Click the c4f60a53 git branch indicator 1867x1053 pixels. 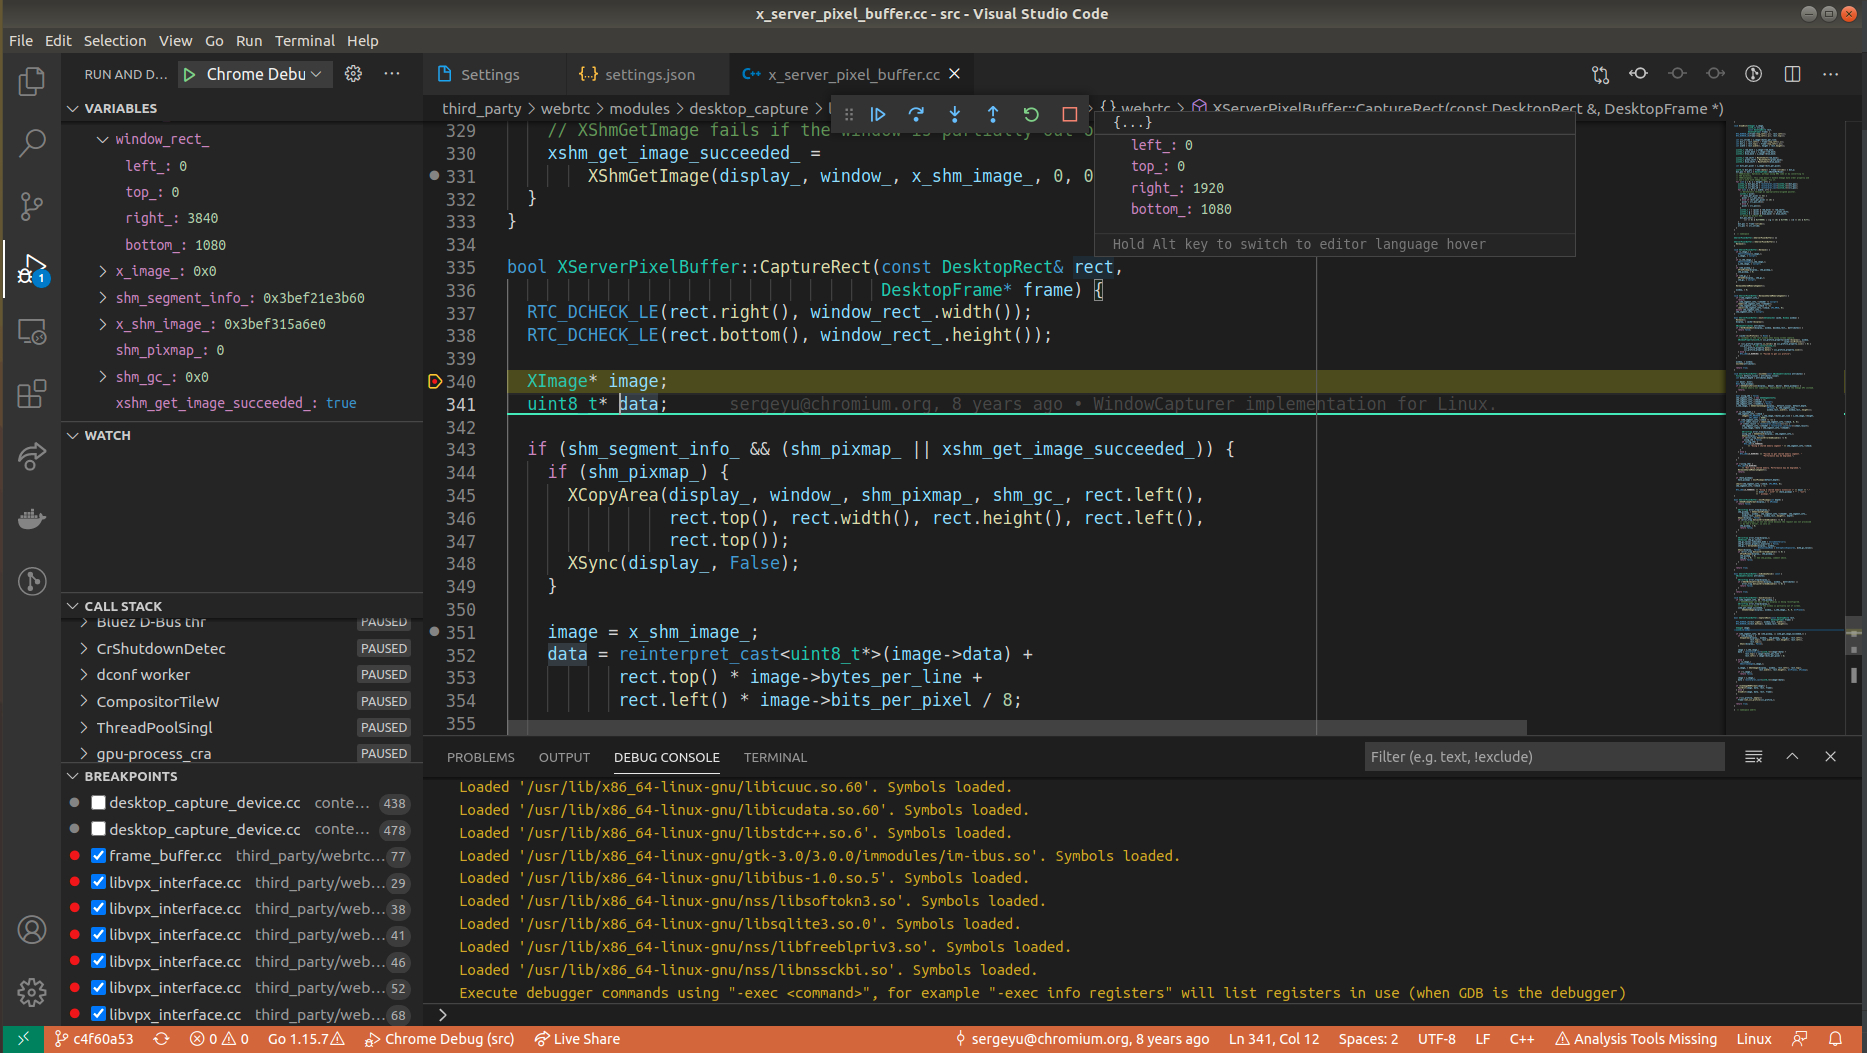tap(94, 1039)
